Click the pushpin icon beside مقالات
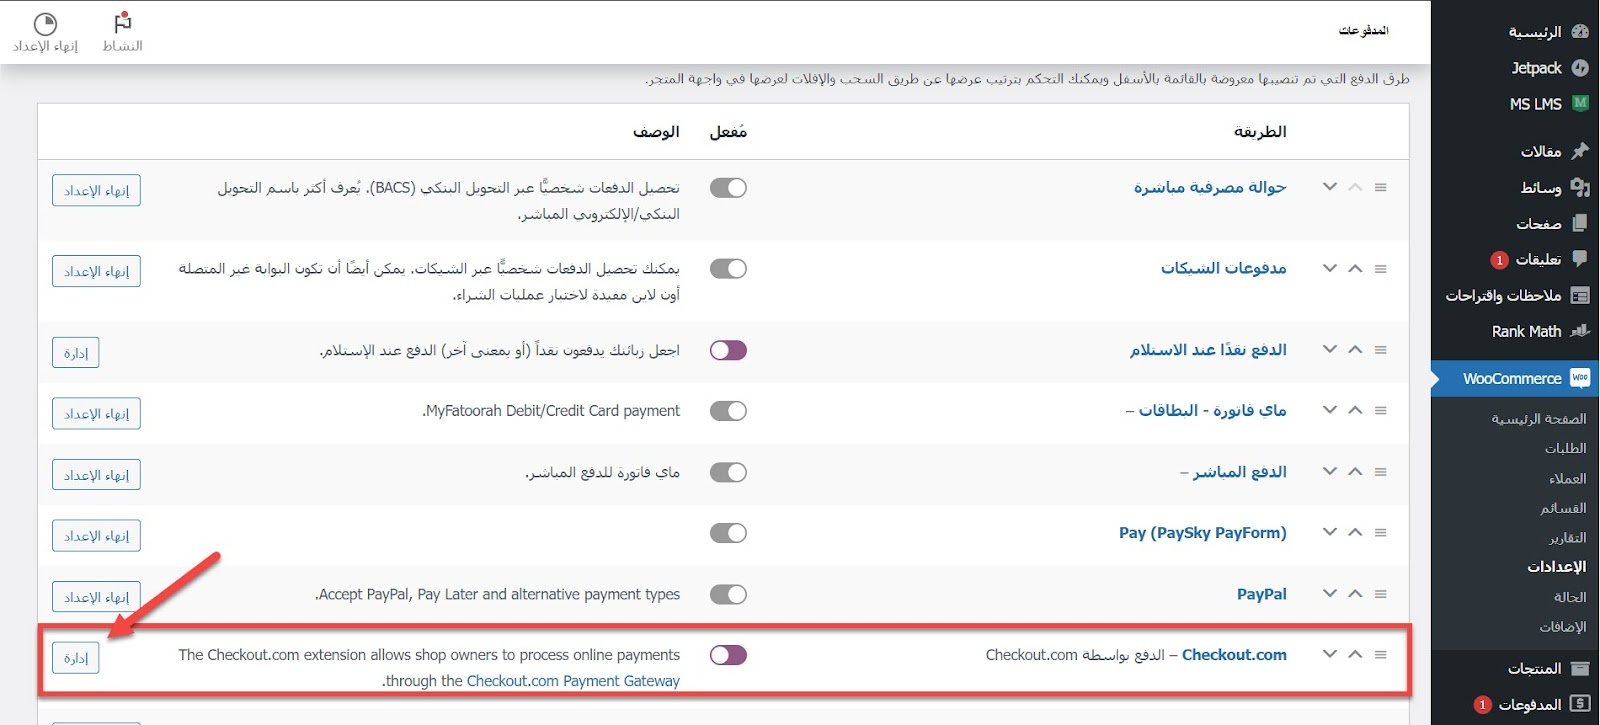 1580,151
